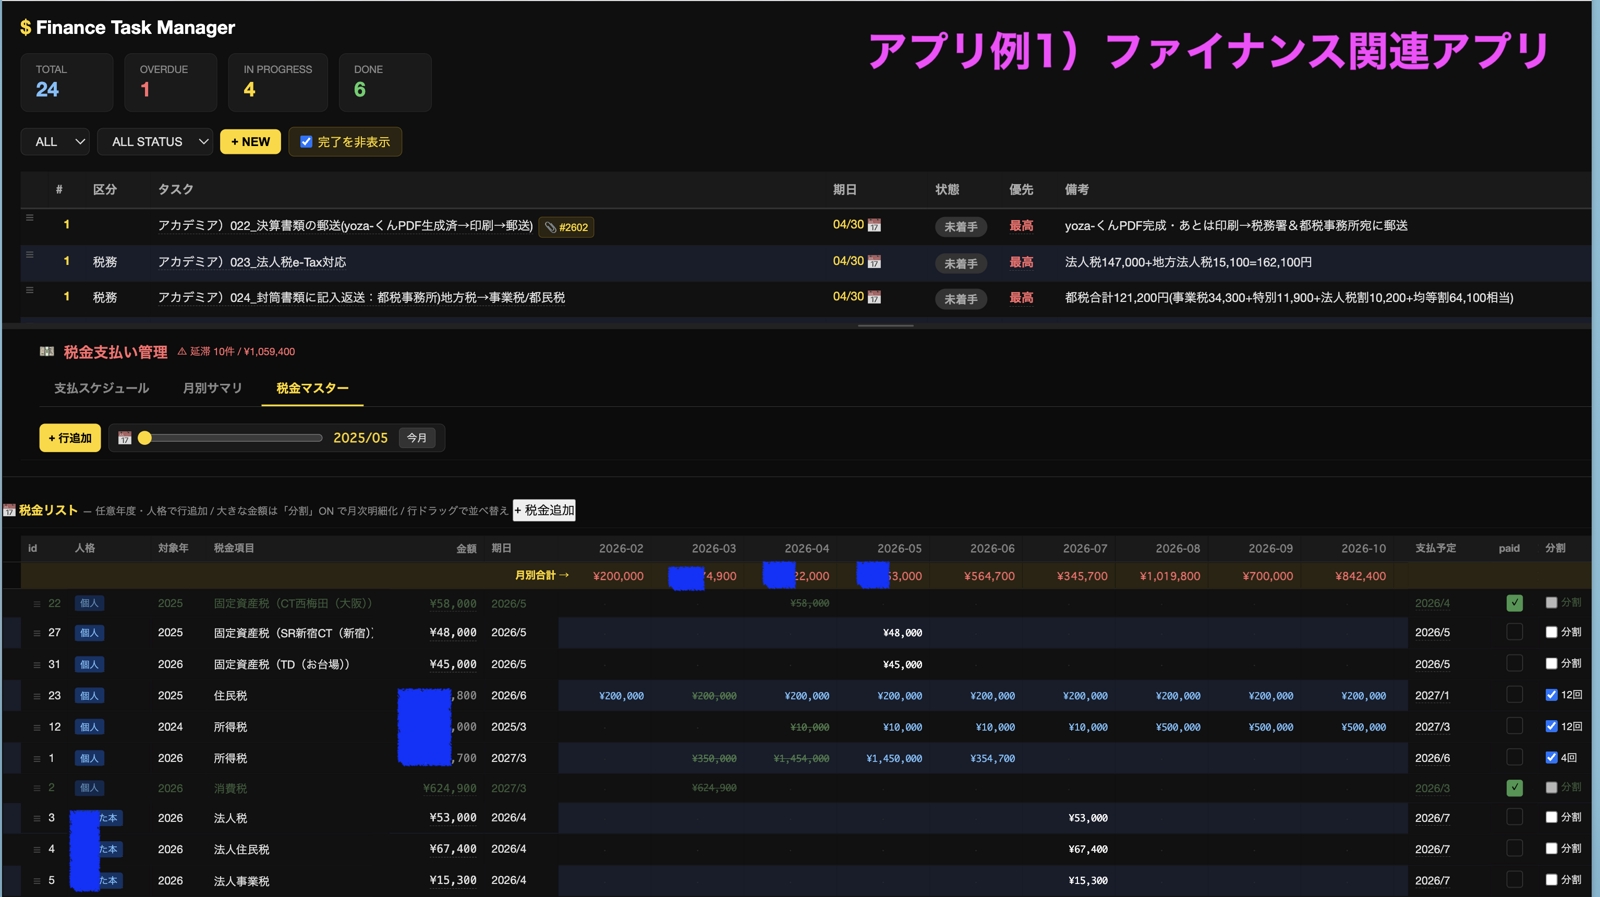Click 期日 2026/6 of 住民税 row
The width and height of the screenshot is (1600, 897).
coord(509,696)
